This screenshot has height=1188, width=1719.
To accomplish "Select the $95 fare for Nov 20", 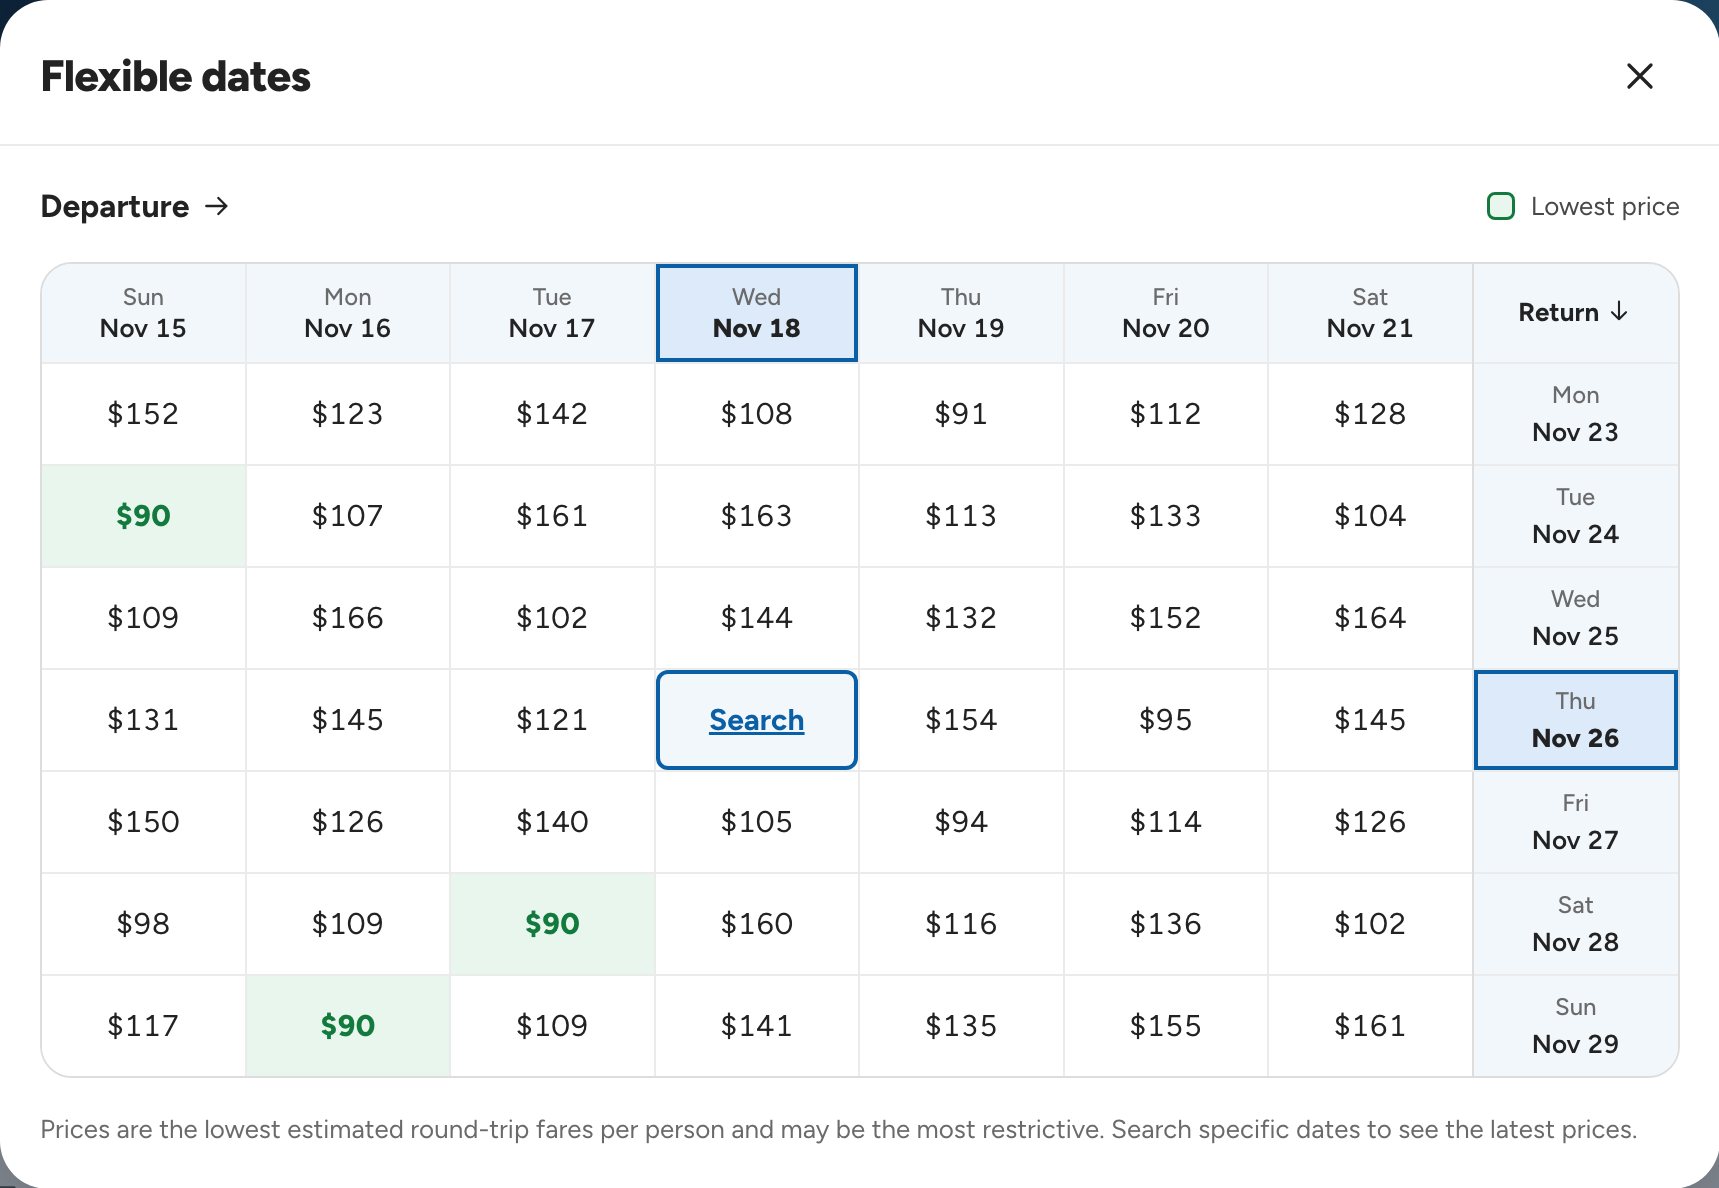I will (x=1166, y=720).
